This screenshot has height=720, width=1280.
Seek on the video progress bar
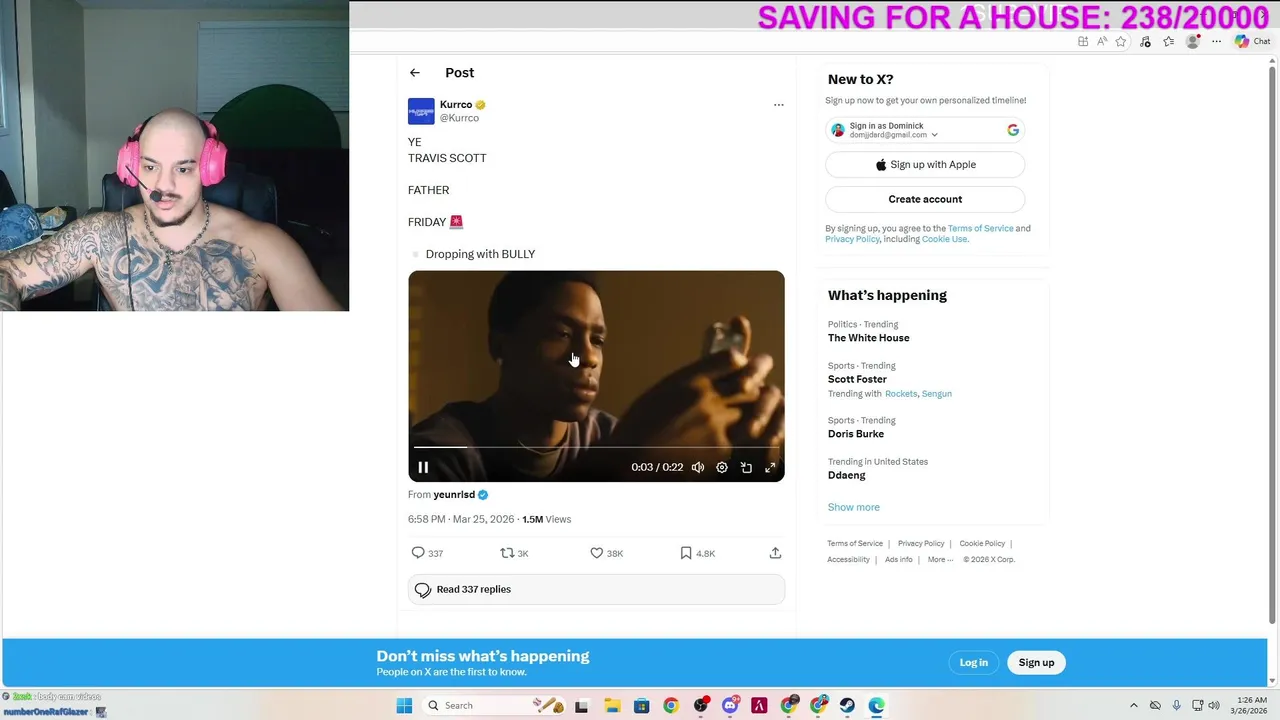[596, 447]
